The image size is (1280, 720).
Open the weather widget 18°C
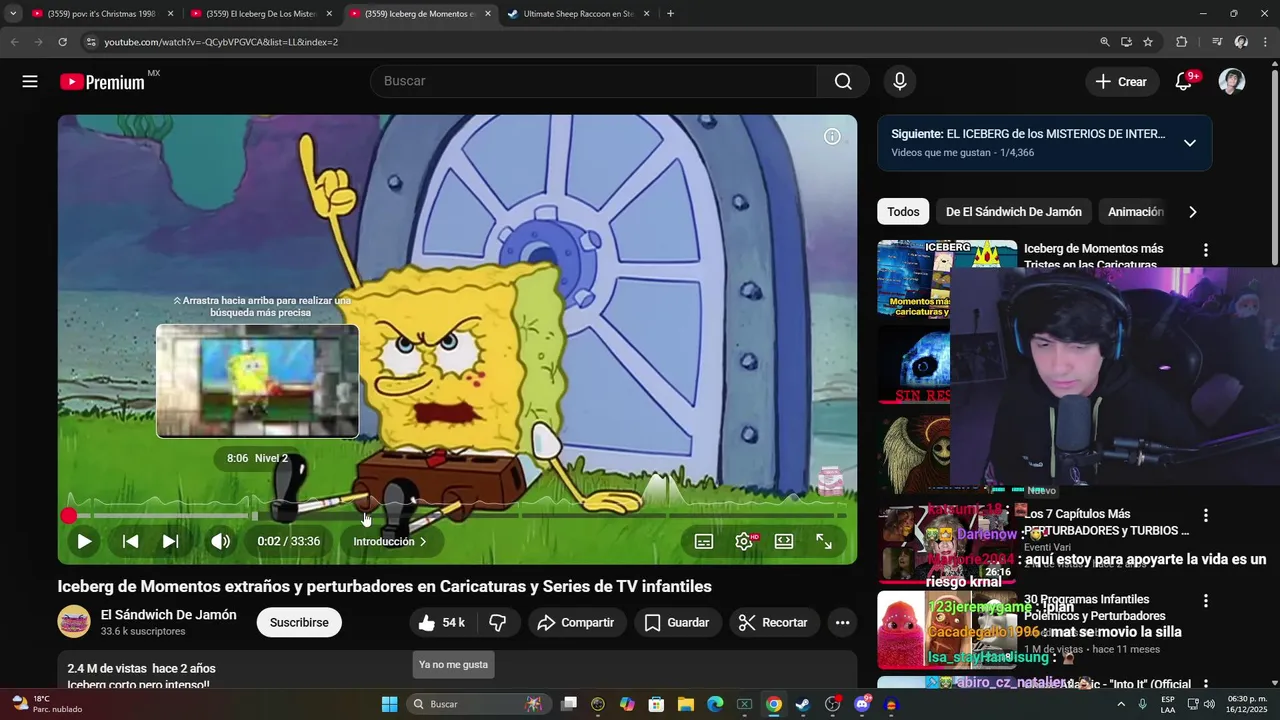[46, 704]
